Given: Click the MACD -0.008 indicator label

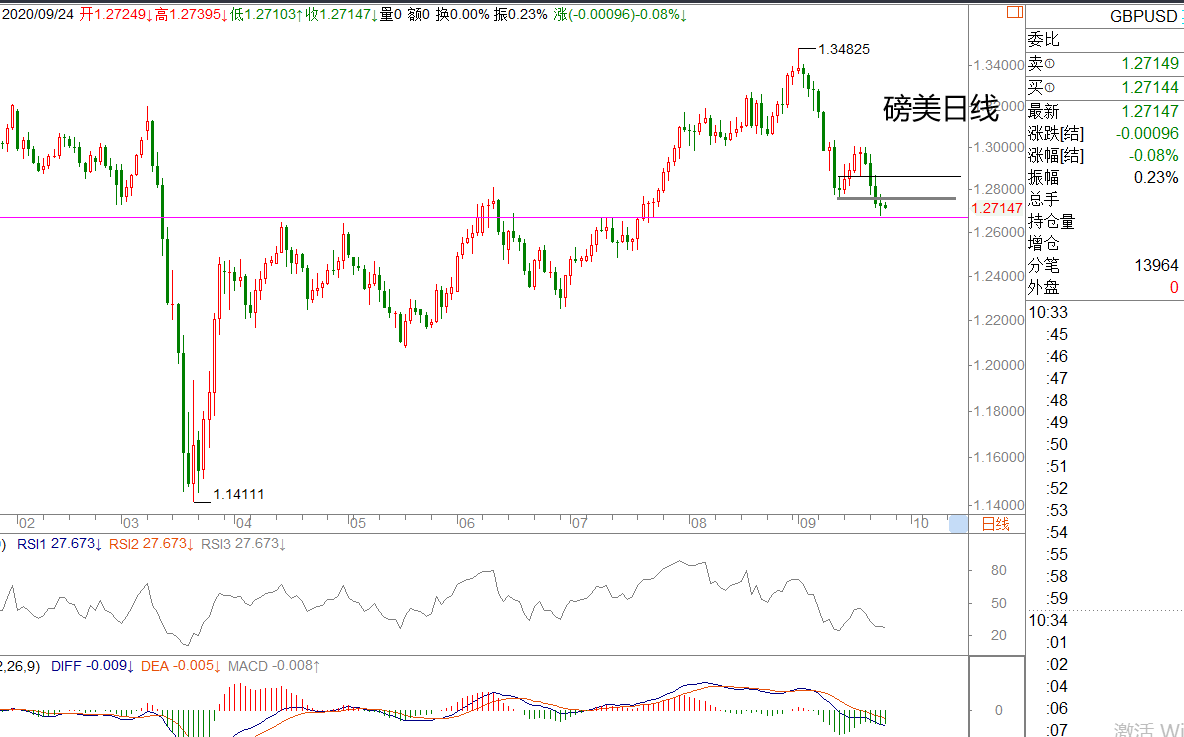Looking at the screenshot, I should (273, 666).
